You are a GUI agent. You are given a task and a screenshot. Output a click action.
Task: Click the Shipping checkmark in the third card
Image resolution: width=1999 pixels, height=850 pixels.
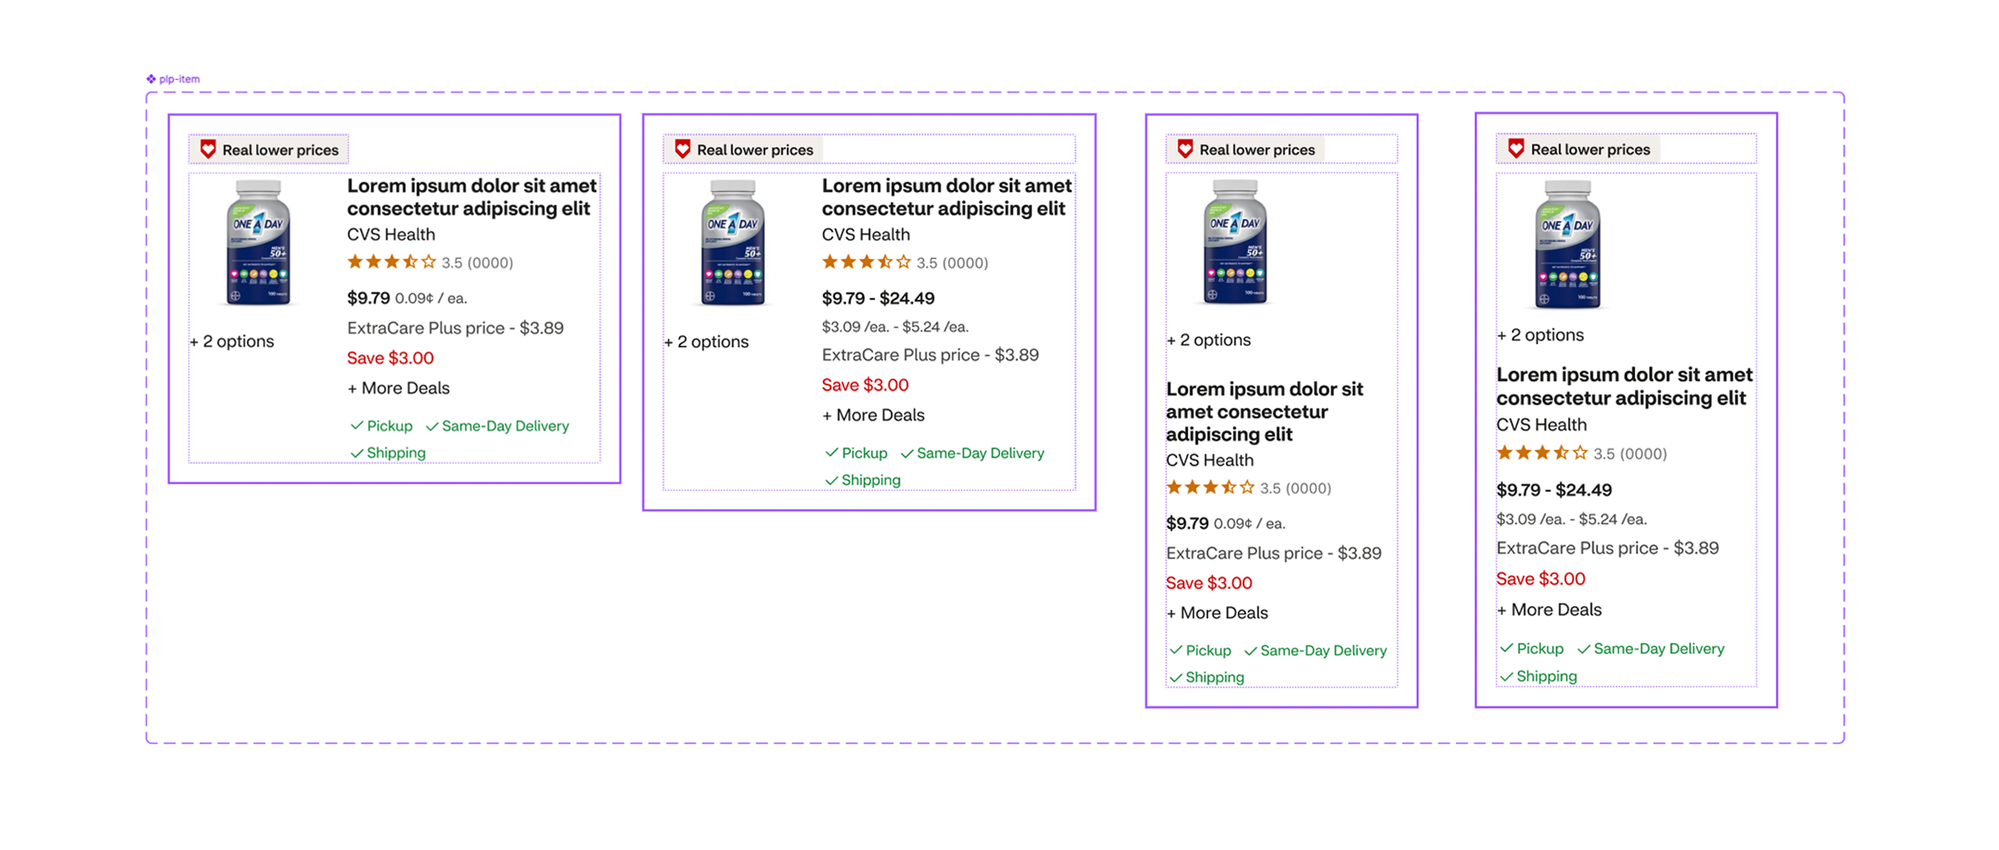click(1176, 678)
